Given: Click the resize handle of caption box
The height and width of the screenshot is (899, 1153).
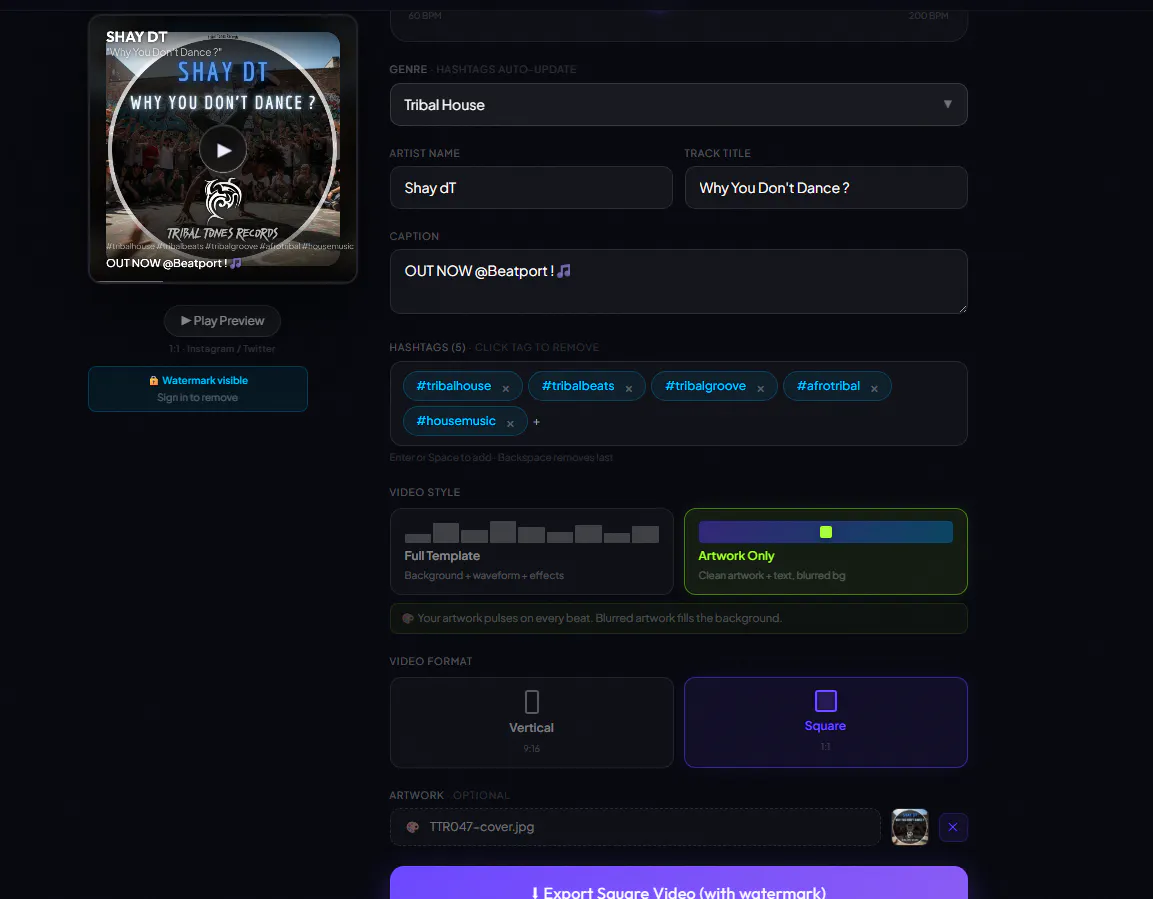Looking at the screenshot, I should coord(962,308).
